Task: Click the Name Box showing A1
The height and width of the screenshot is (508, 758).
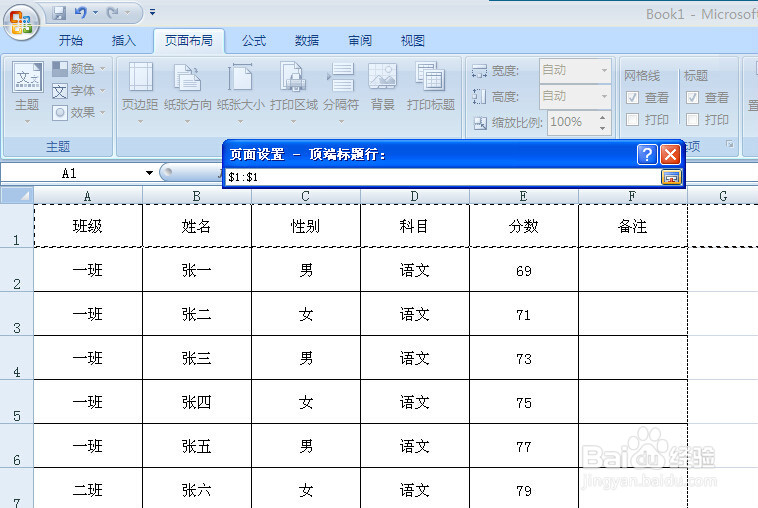Action: pos(71,173)
